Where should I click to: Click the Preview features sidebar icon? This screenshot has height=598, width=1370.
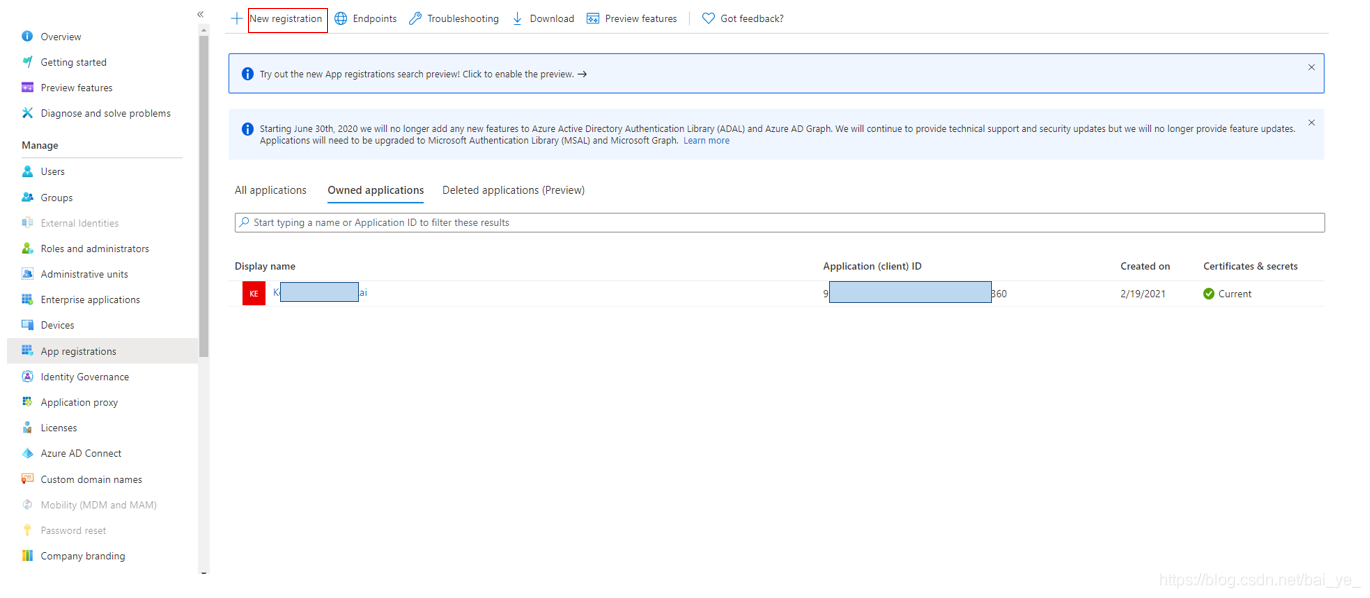tap(28, 87)
